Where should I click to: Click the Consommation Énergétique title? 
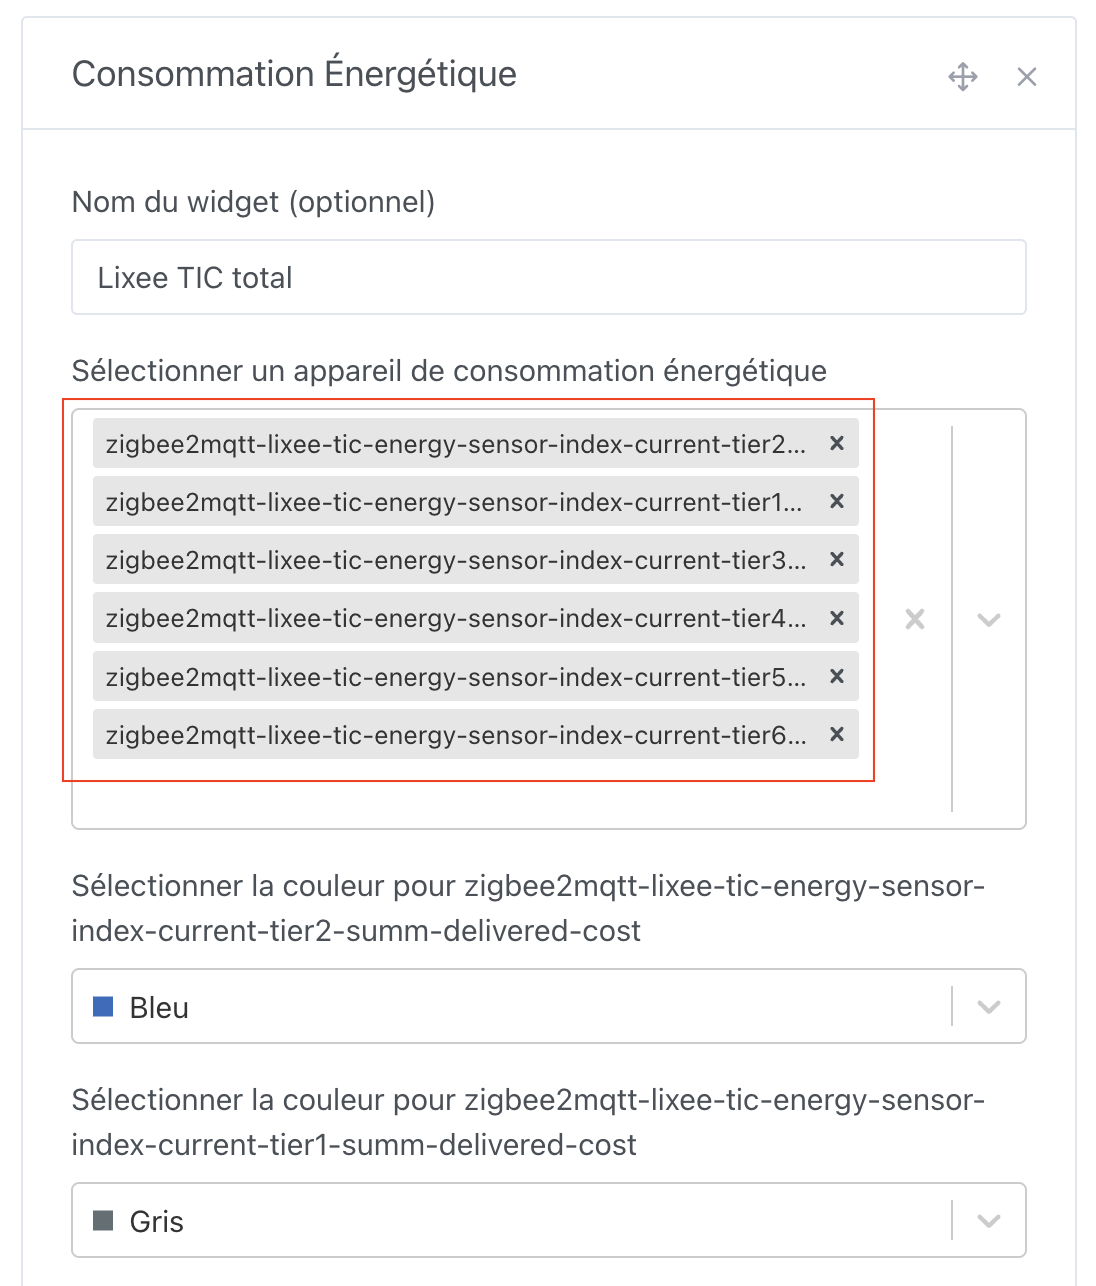tap(294, 73)
